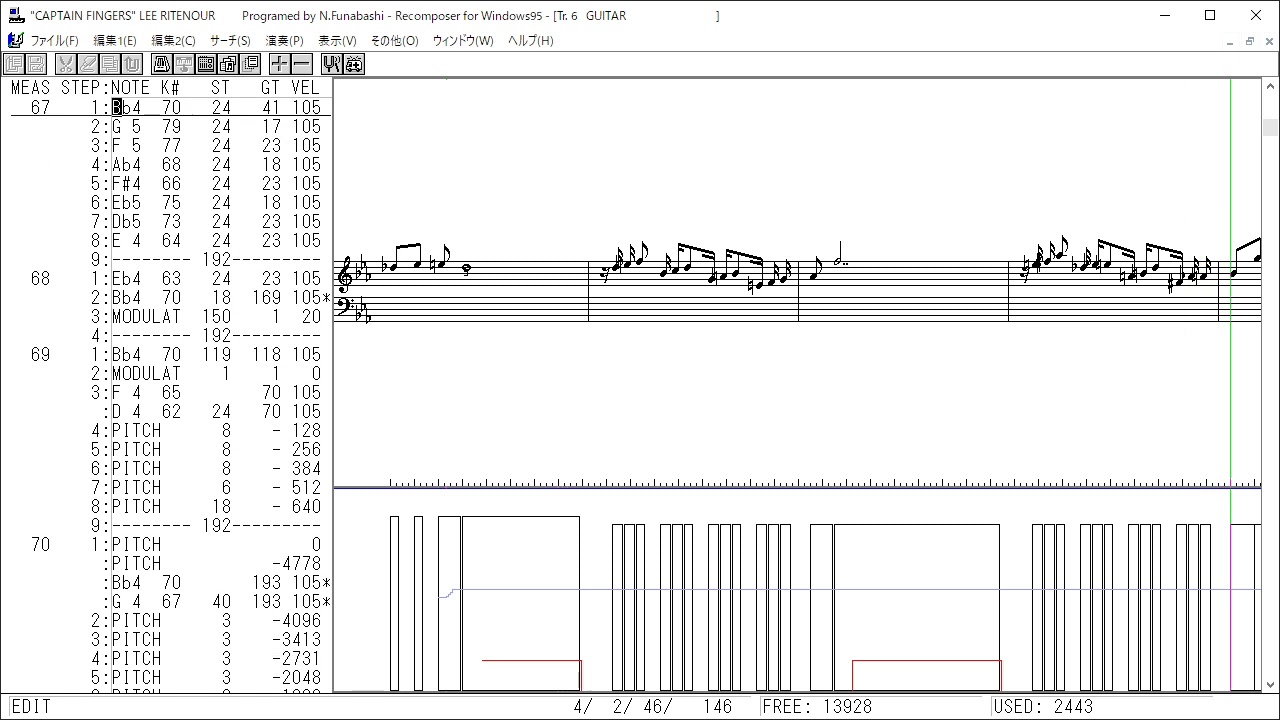
Task: Open the ヘルプ(H) menu
Action: pyautogui.click(x=530, y=41)
